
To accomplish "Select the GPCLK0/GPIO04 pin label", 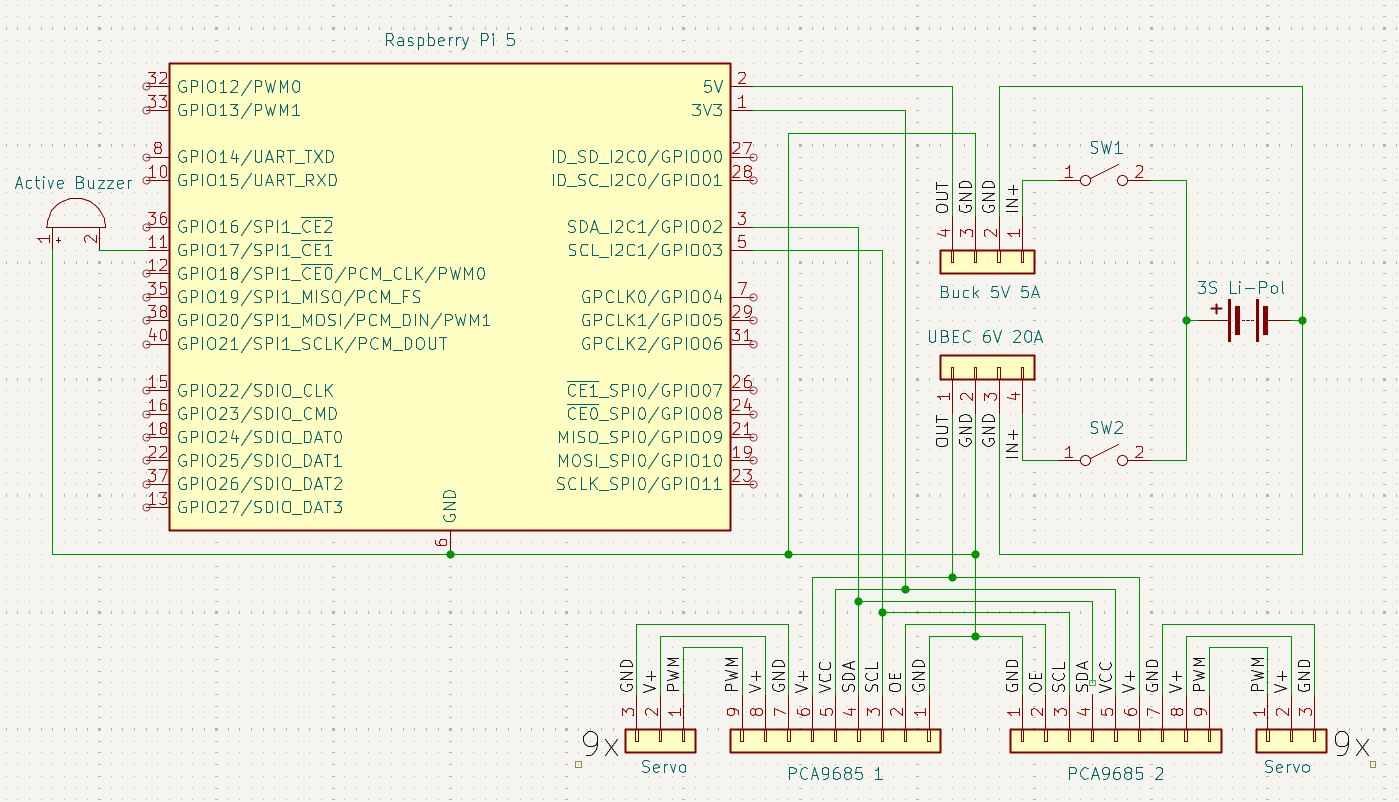I will (x=652, y=297).
